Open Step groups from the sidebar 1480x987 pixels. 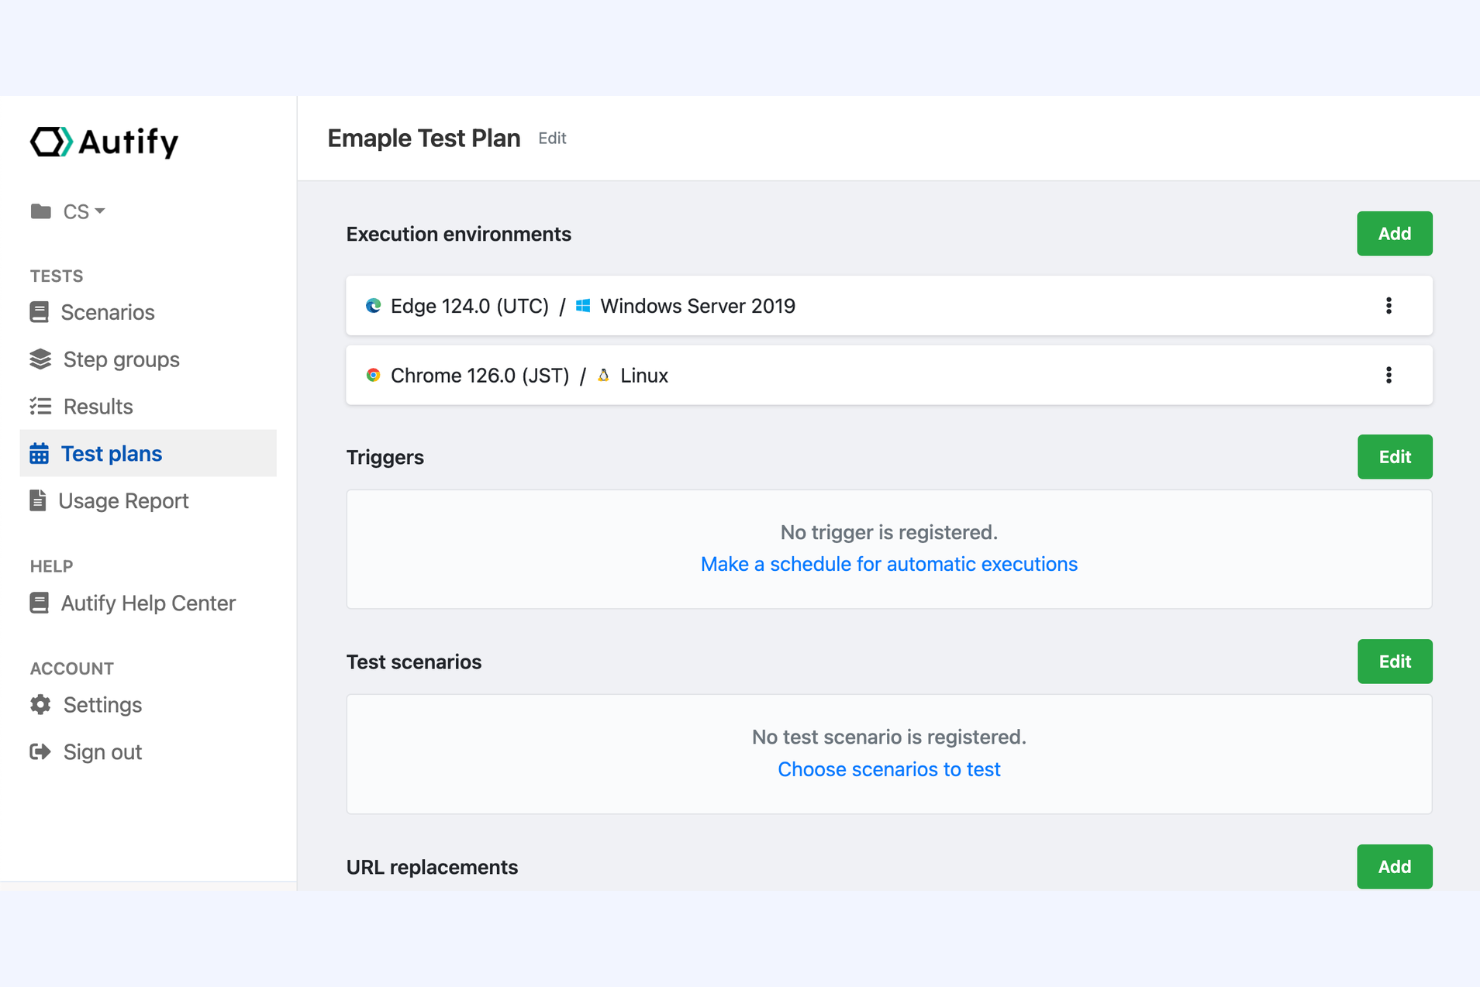click(x=120, y=359)
